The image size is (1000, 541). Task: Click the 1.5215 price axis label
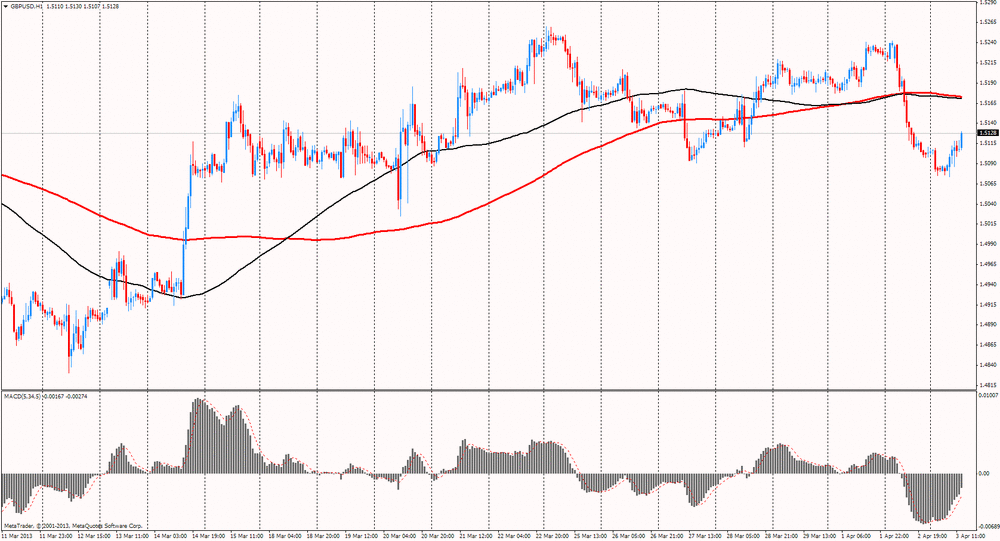[987, 63]
